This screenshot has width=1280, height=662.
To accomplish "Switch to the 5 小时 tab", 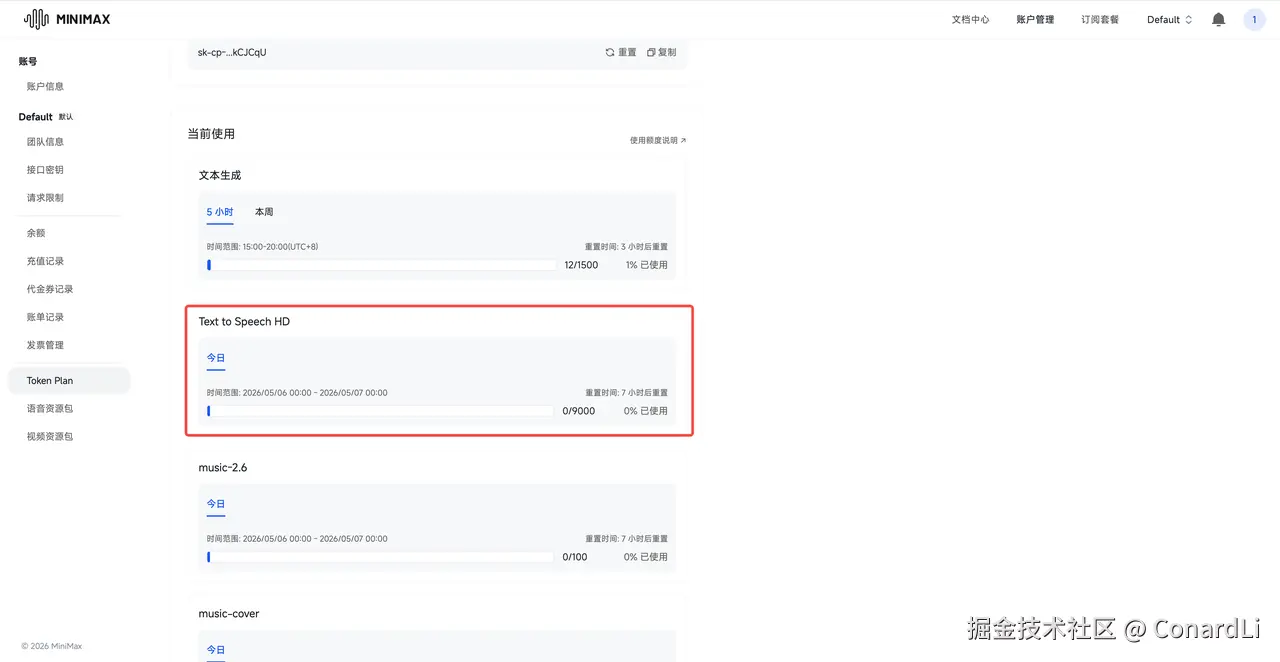I will [x=220, y=212].
